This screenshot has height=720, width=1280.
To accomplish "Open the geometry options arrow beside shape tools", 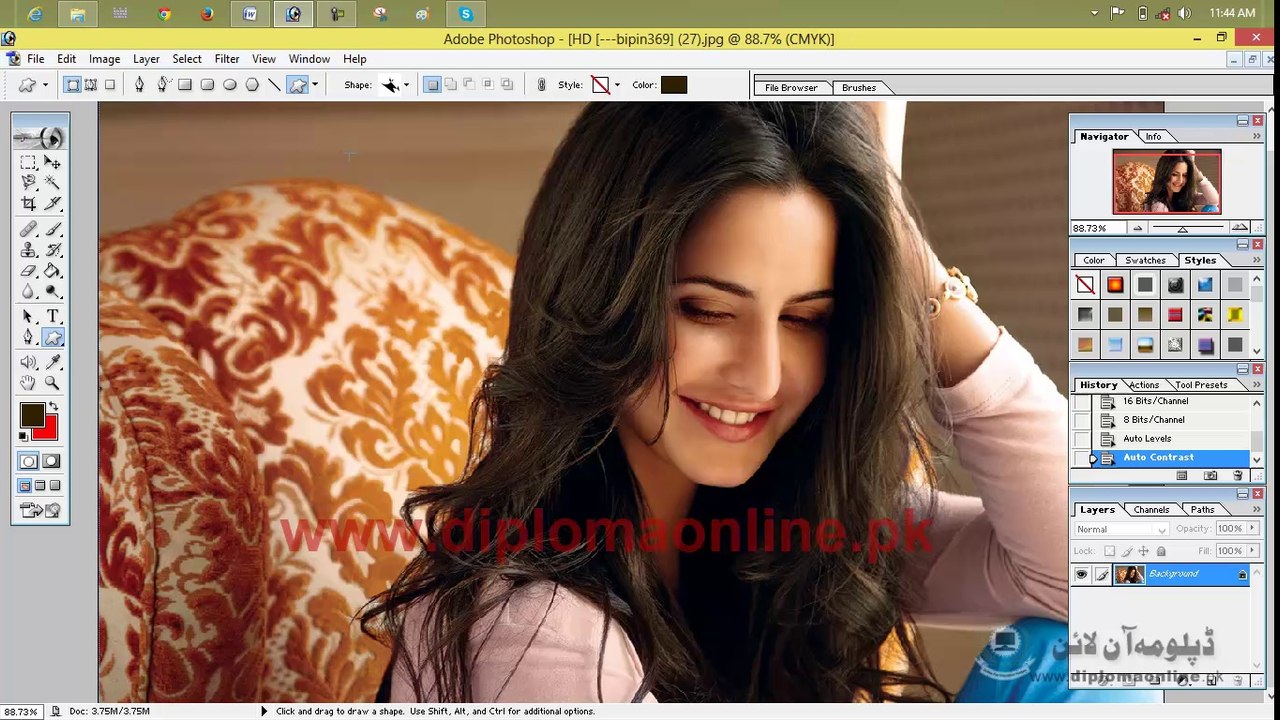I will [315, 85].
